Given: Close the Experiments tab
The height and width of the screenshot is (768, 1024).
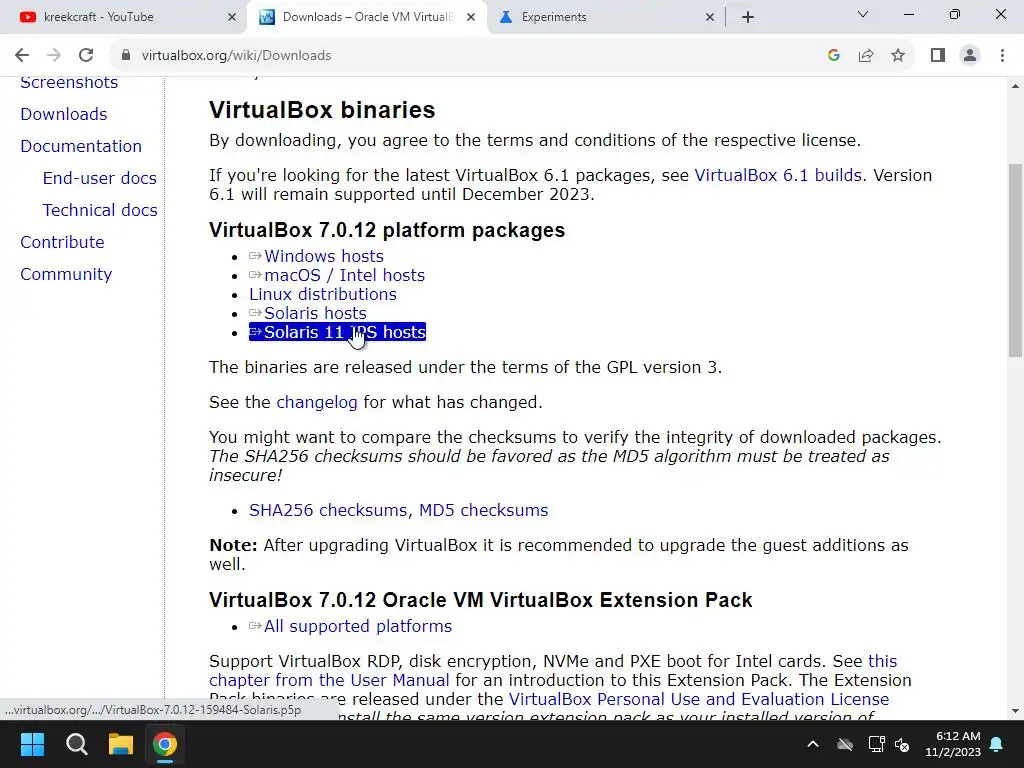Looking at the screenshot, I should (710, 17).
